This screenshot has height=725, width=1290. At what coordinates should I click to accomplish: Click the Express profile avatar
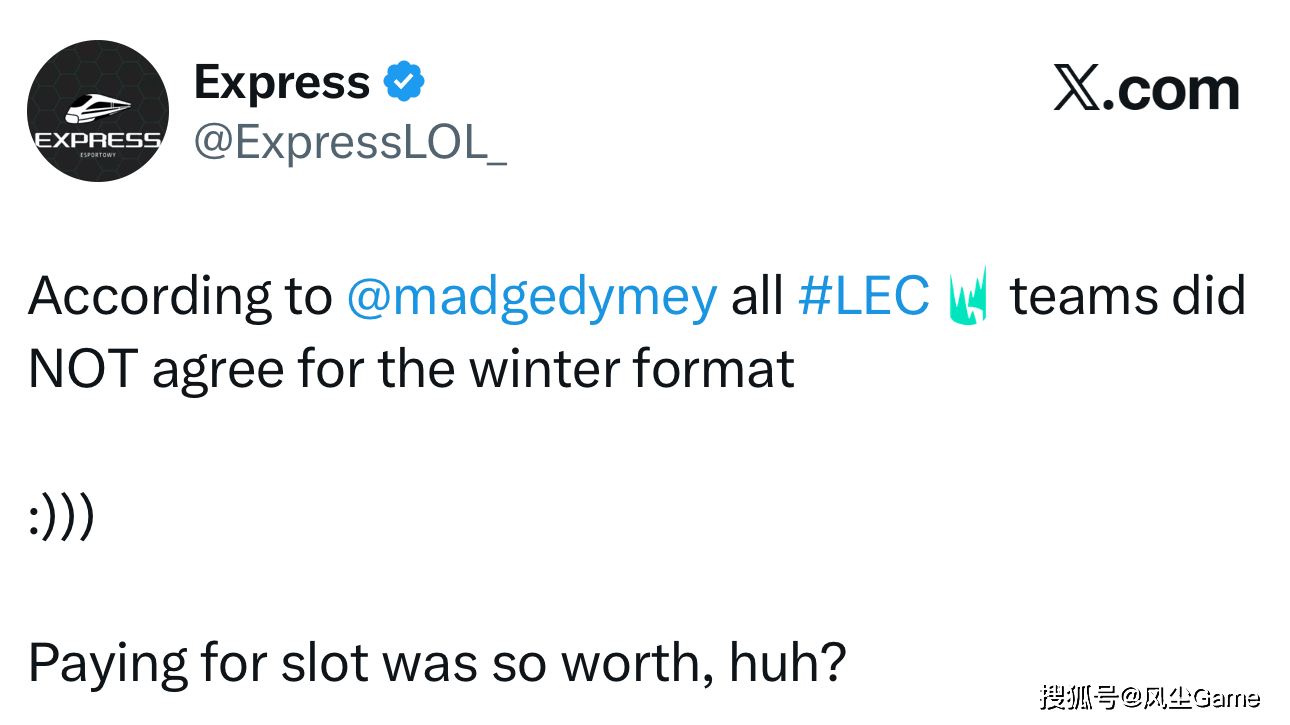(x=97, y=111)
